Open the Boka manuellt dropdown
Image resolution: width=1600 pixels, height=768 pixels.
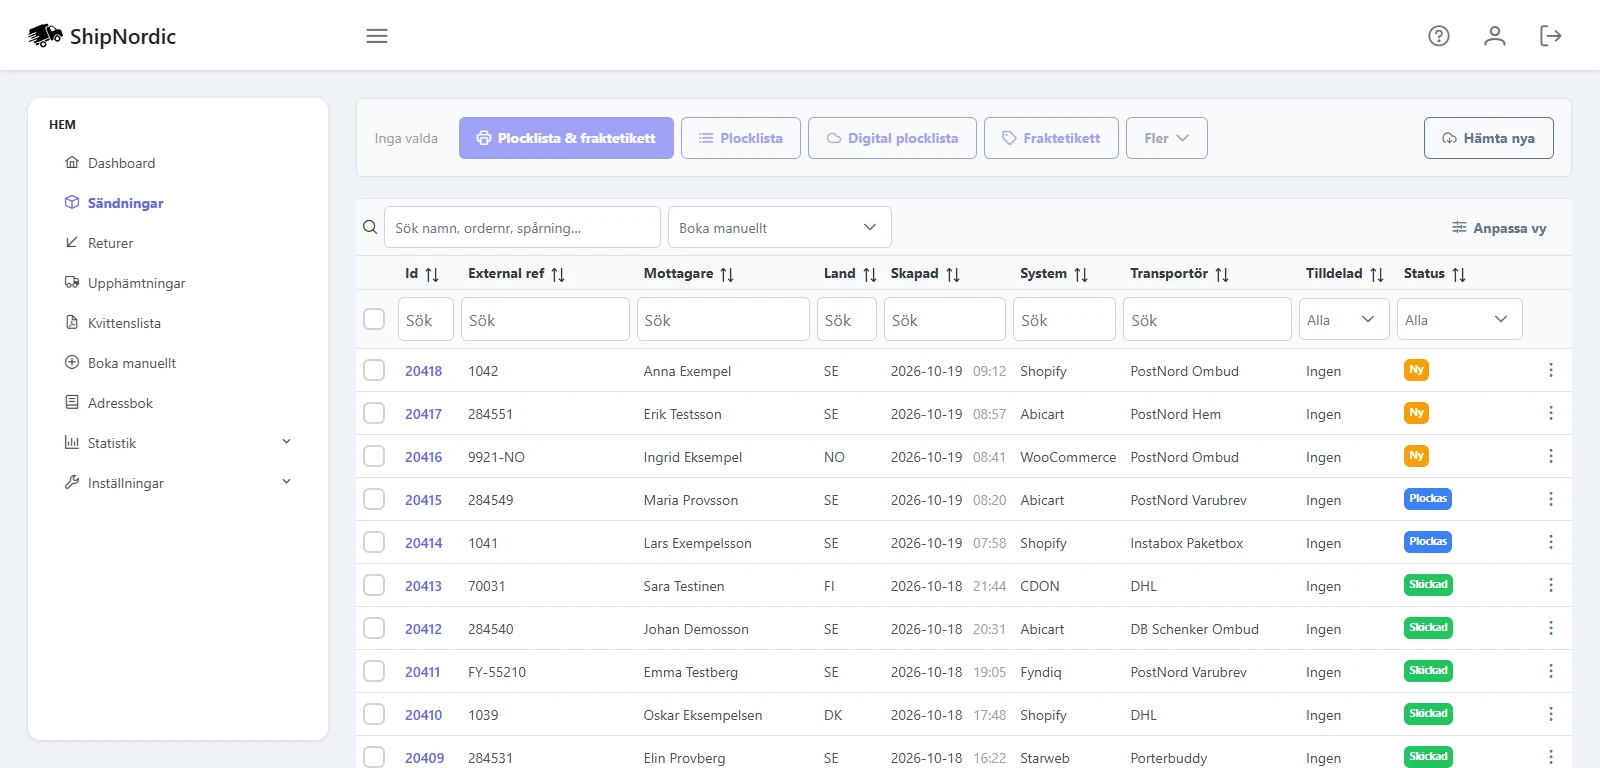click(x=780, y=227)
